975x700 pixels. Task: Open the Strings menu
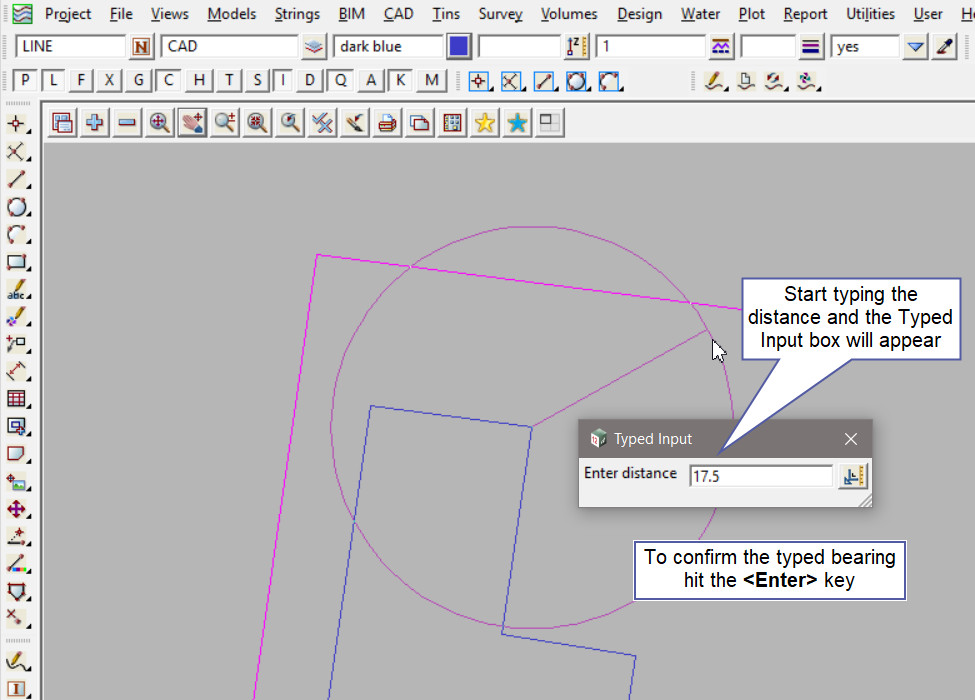click(297, 14)
